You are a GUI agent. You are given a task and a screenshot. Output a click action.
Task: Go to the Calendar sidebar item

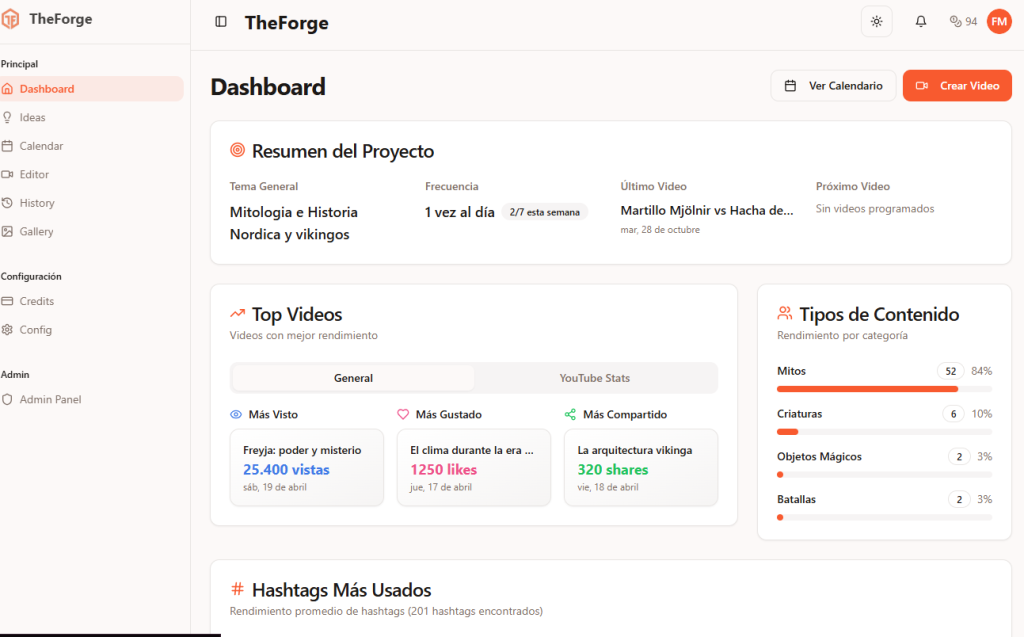(41, 146)
